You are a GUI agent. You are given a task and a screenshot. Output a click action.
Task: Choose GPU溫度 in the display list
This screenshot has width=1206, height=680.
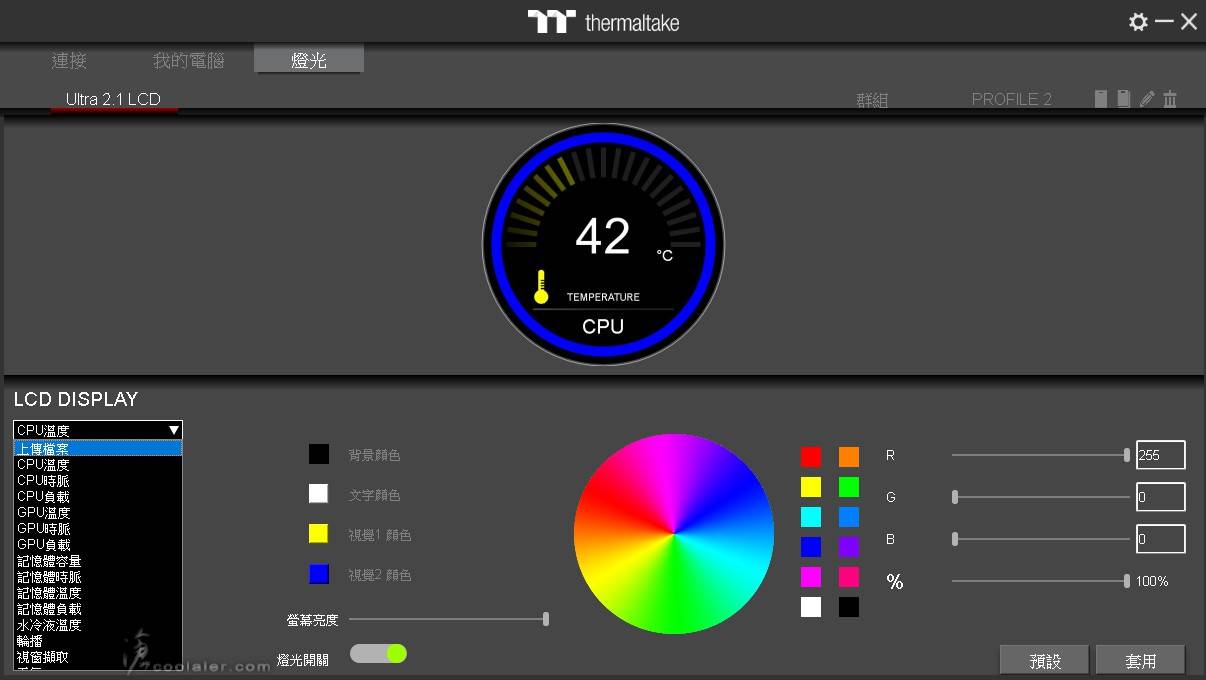44,513
